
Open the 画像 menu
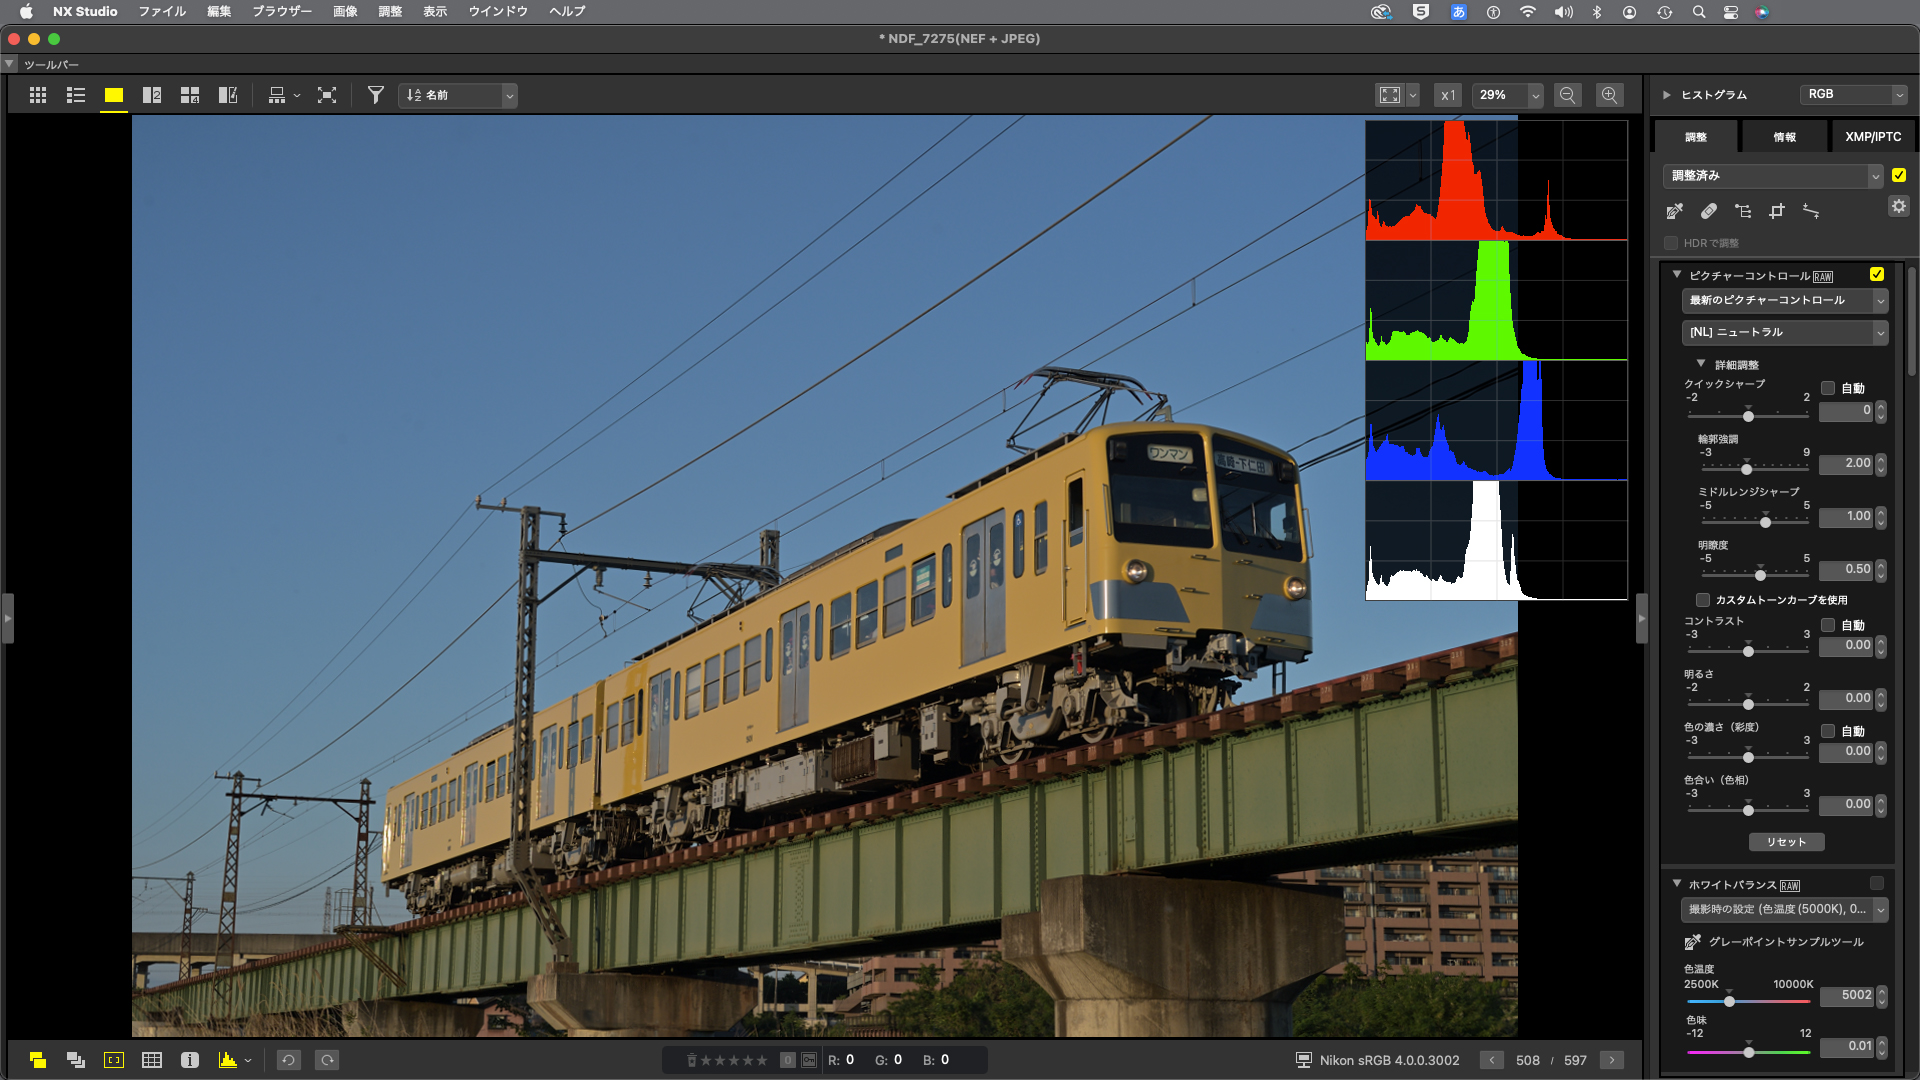(x=345, y=11)
